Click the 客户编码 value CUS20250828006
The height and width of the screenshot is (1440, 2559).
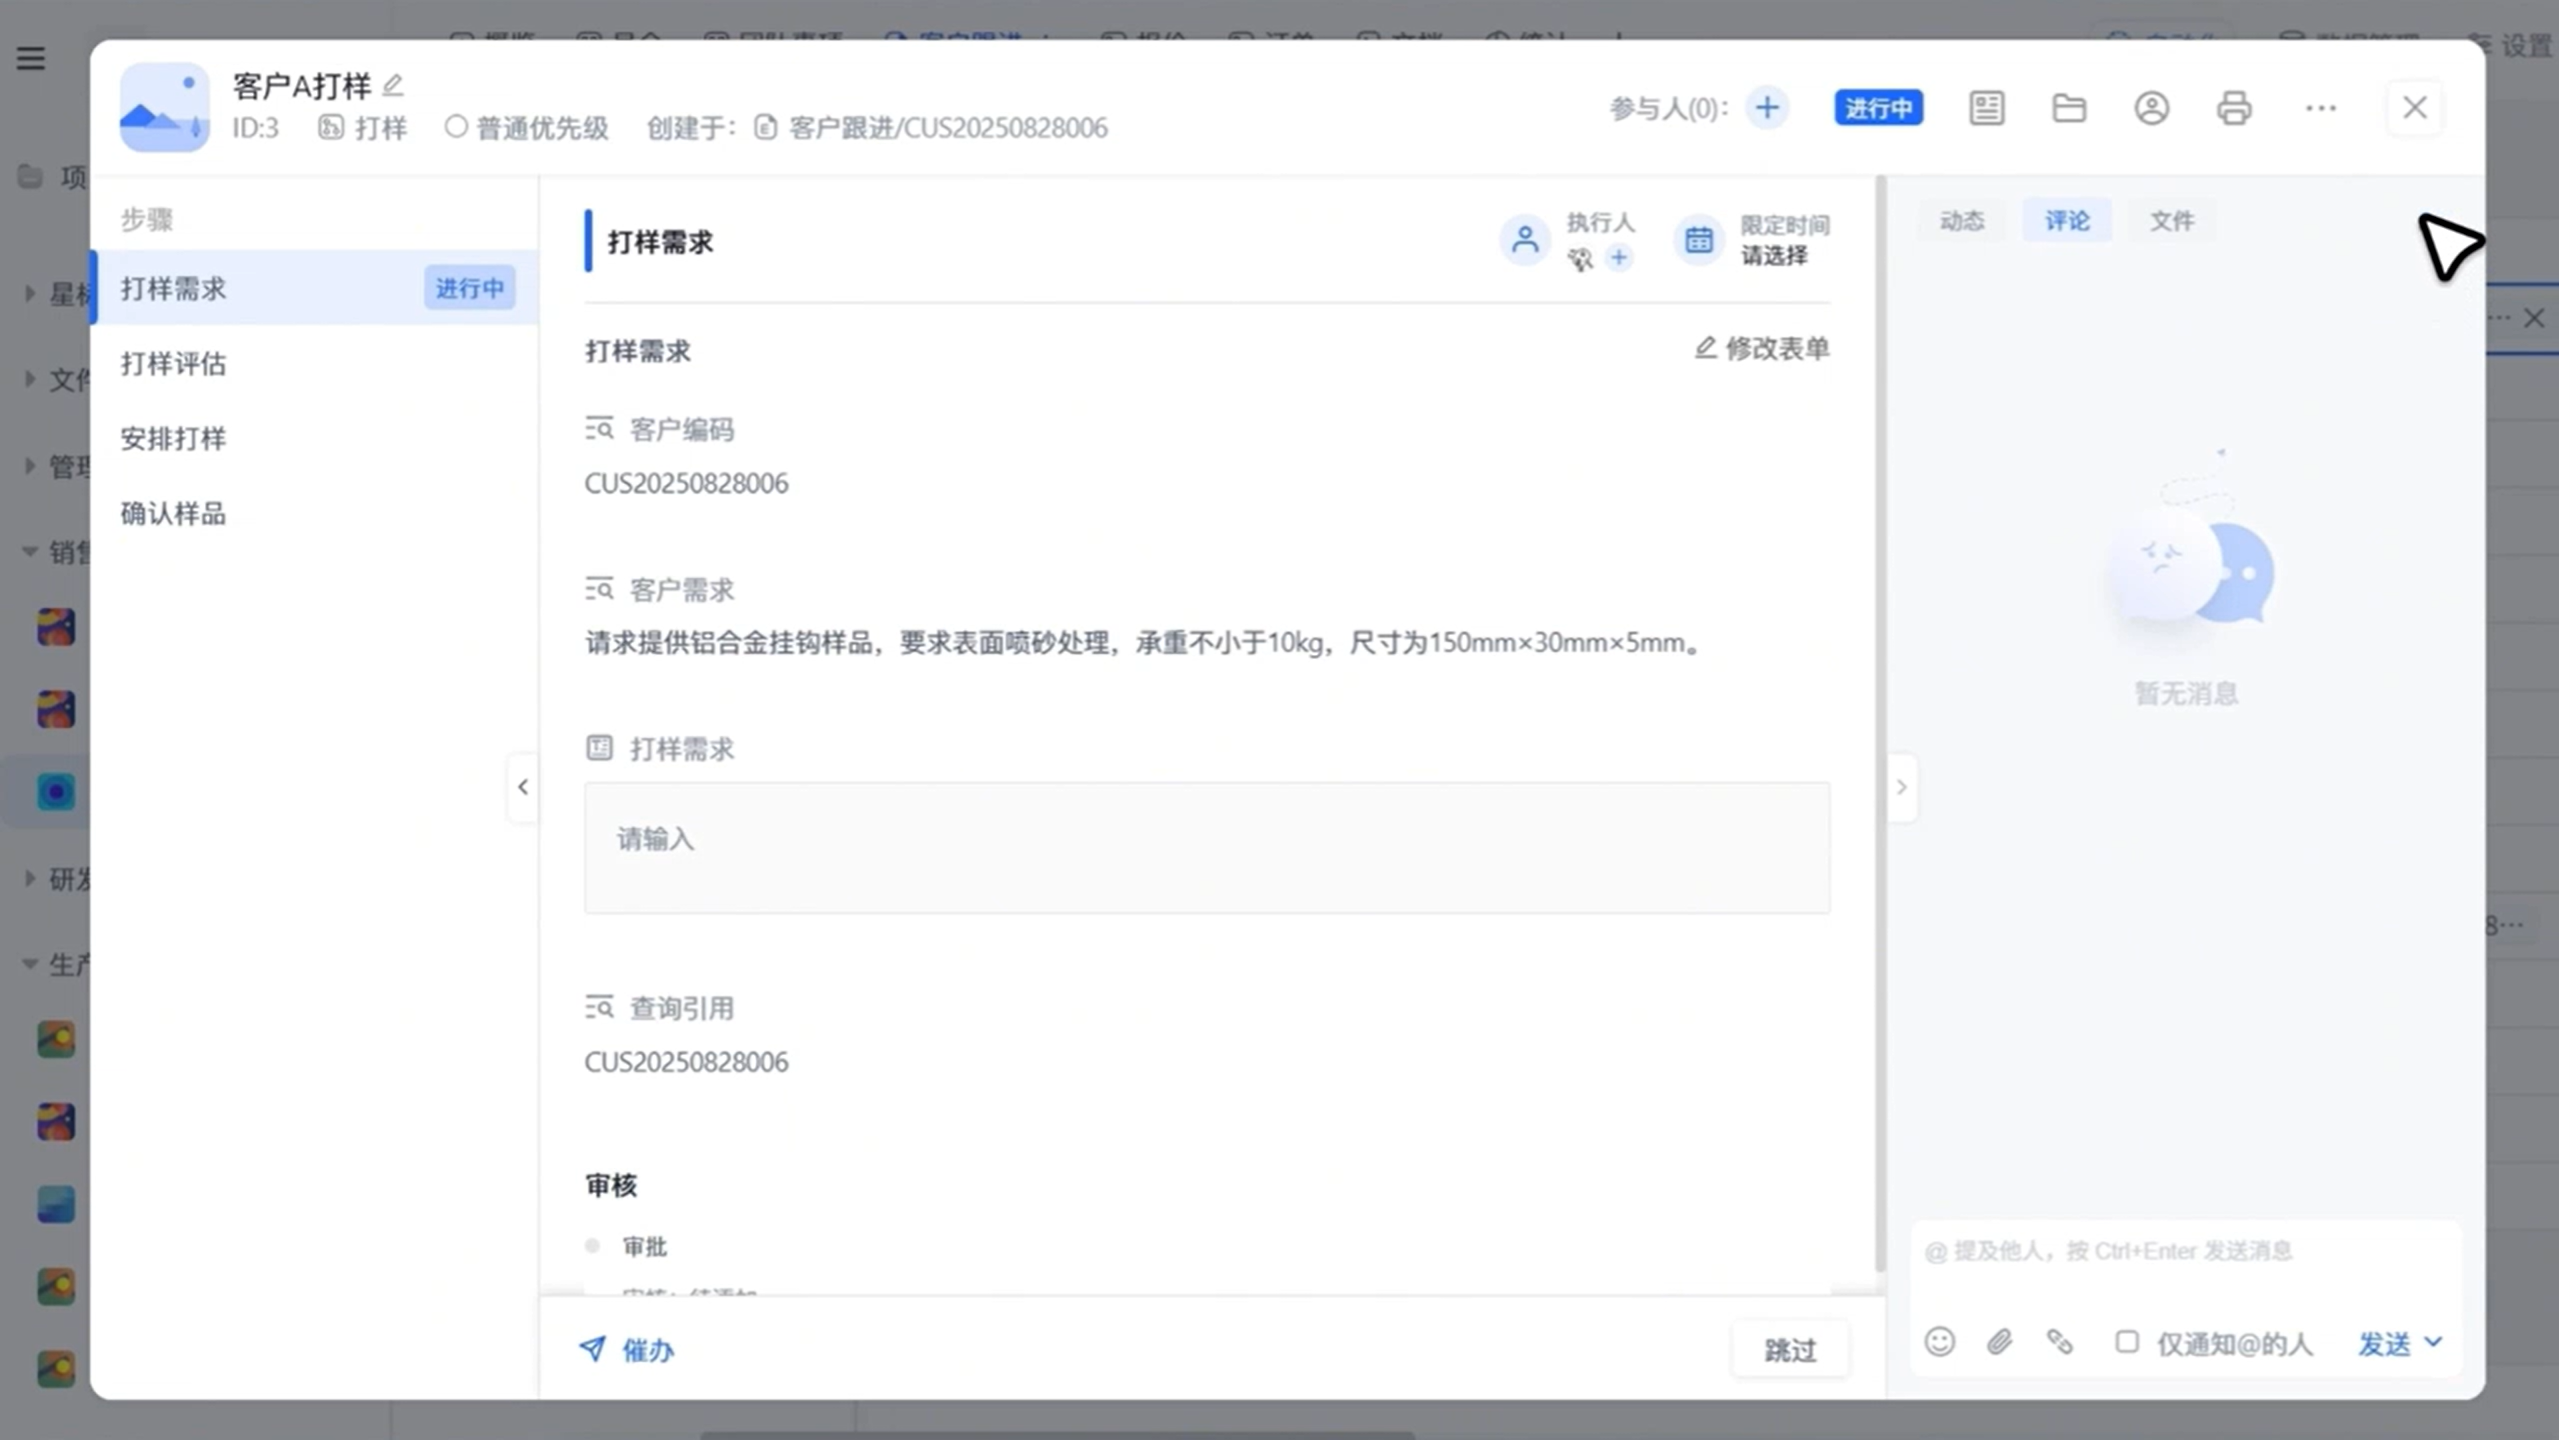(686, 483)
